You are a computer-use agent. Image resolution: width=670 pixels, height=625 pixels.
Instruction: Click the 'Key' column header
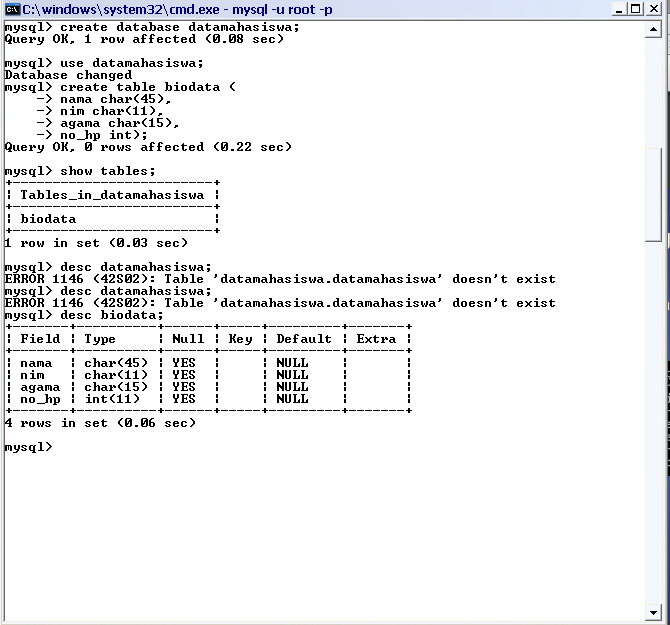click(x=240, y=339)
